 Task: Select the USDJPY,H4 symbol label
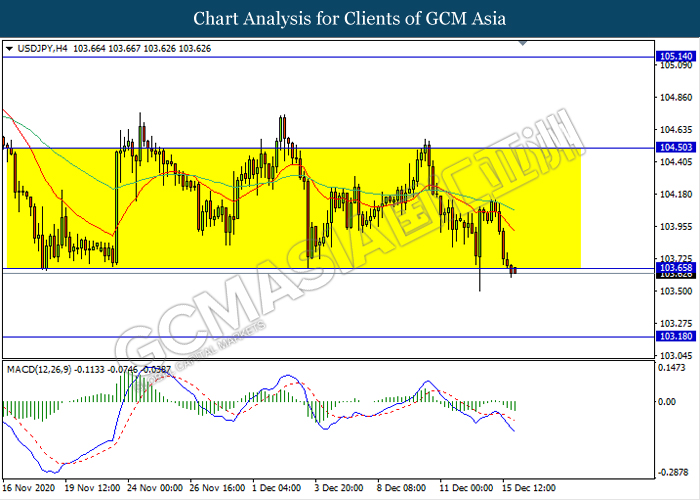(42, 49)
